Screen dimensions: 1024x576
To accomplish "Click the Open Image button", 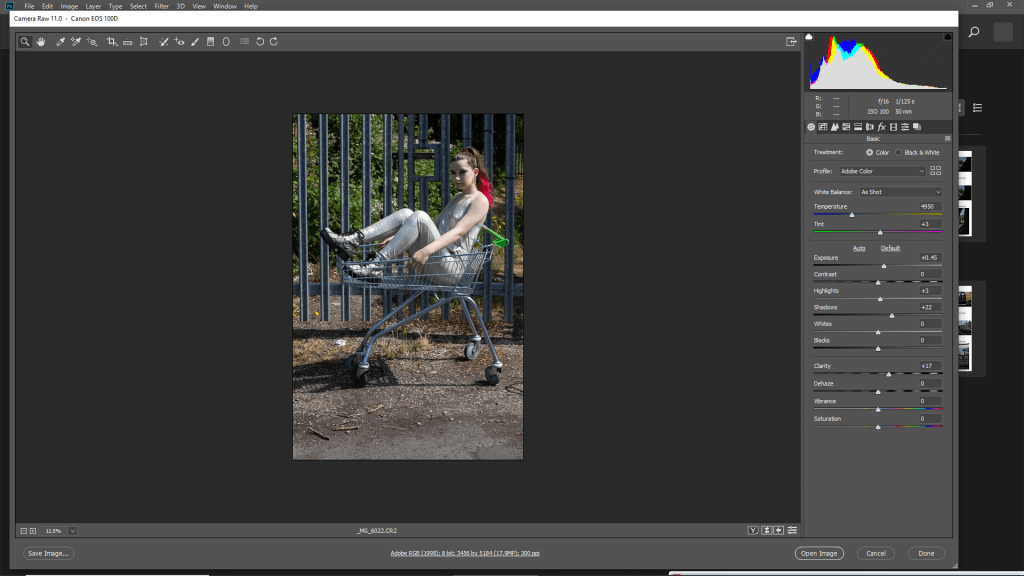I will point(819,553).
